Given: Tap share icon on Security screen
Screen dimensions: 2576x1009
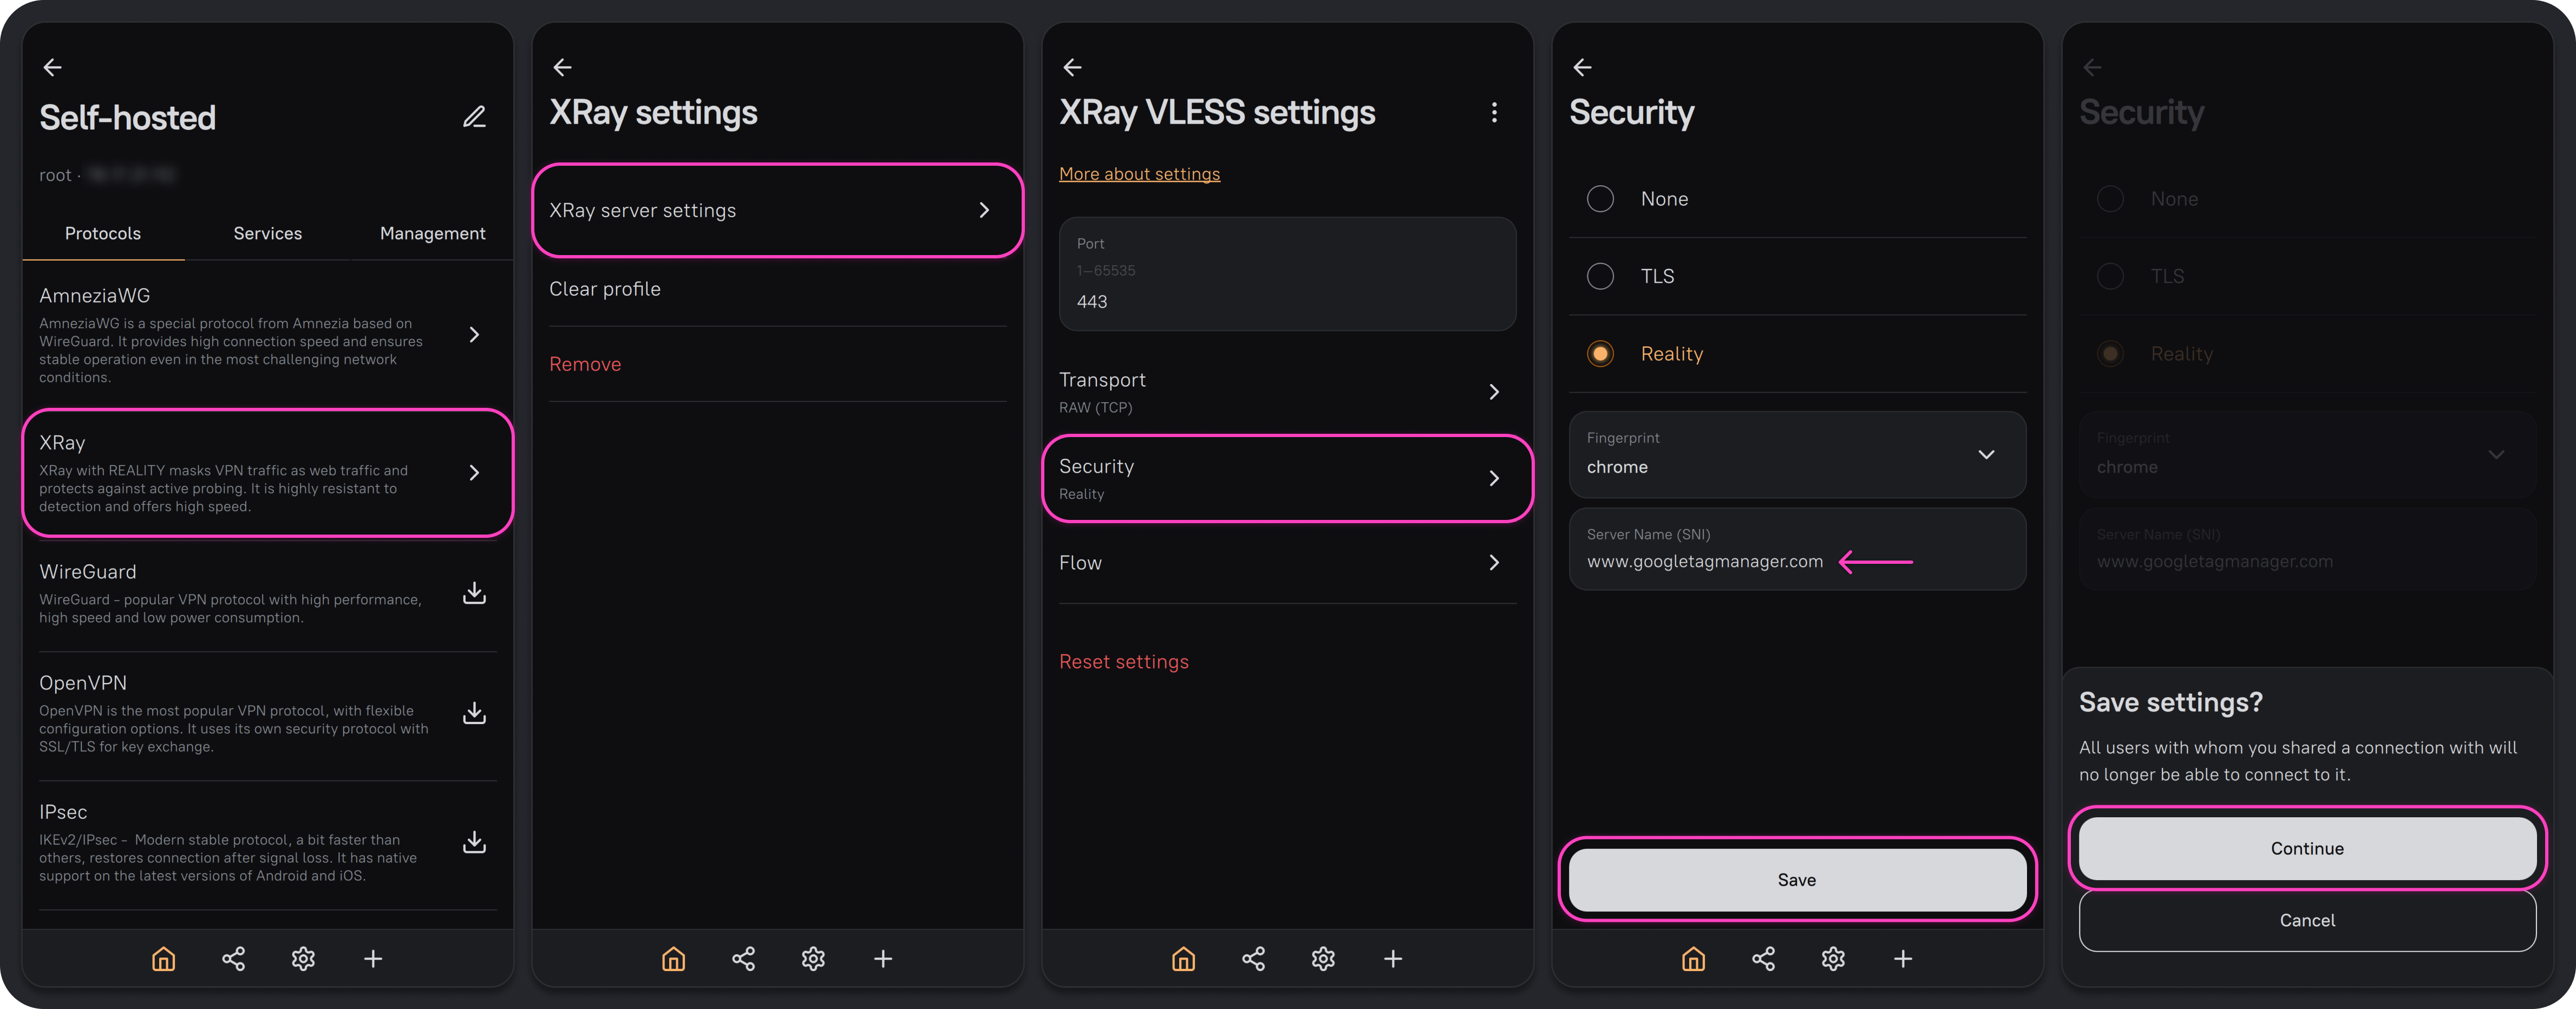Looking at the screenshot, I should click(1763, 959).
